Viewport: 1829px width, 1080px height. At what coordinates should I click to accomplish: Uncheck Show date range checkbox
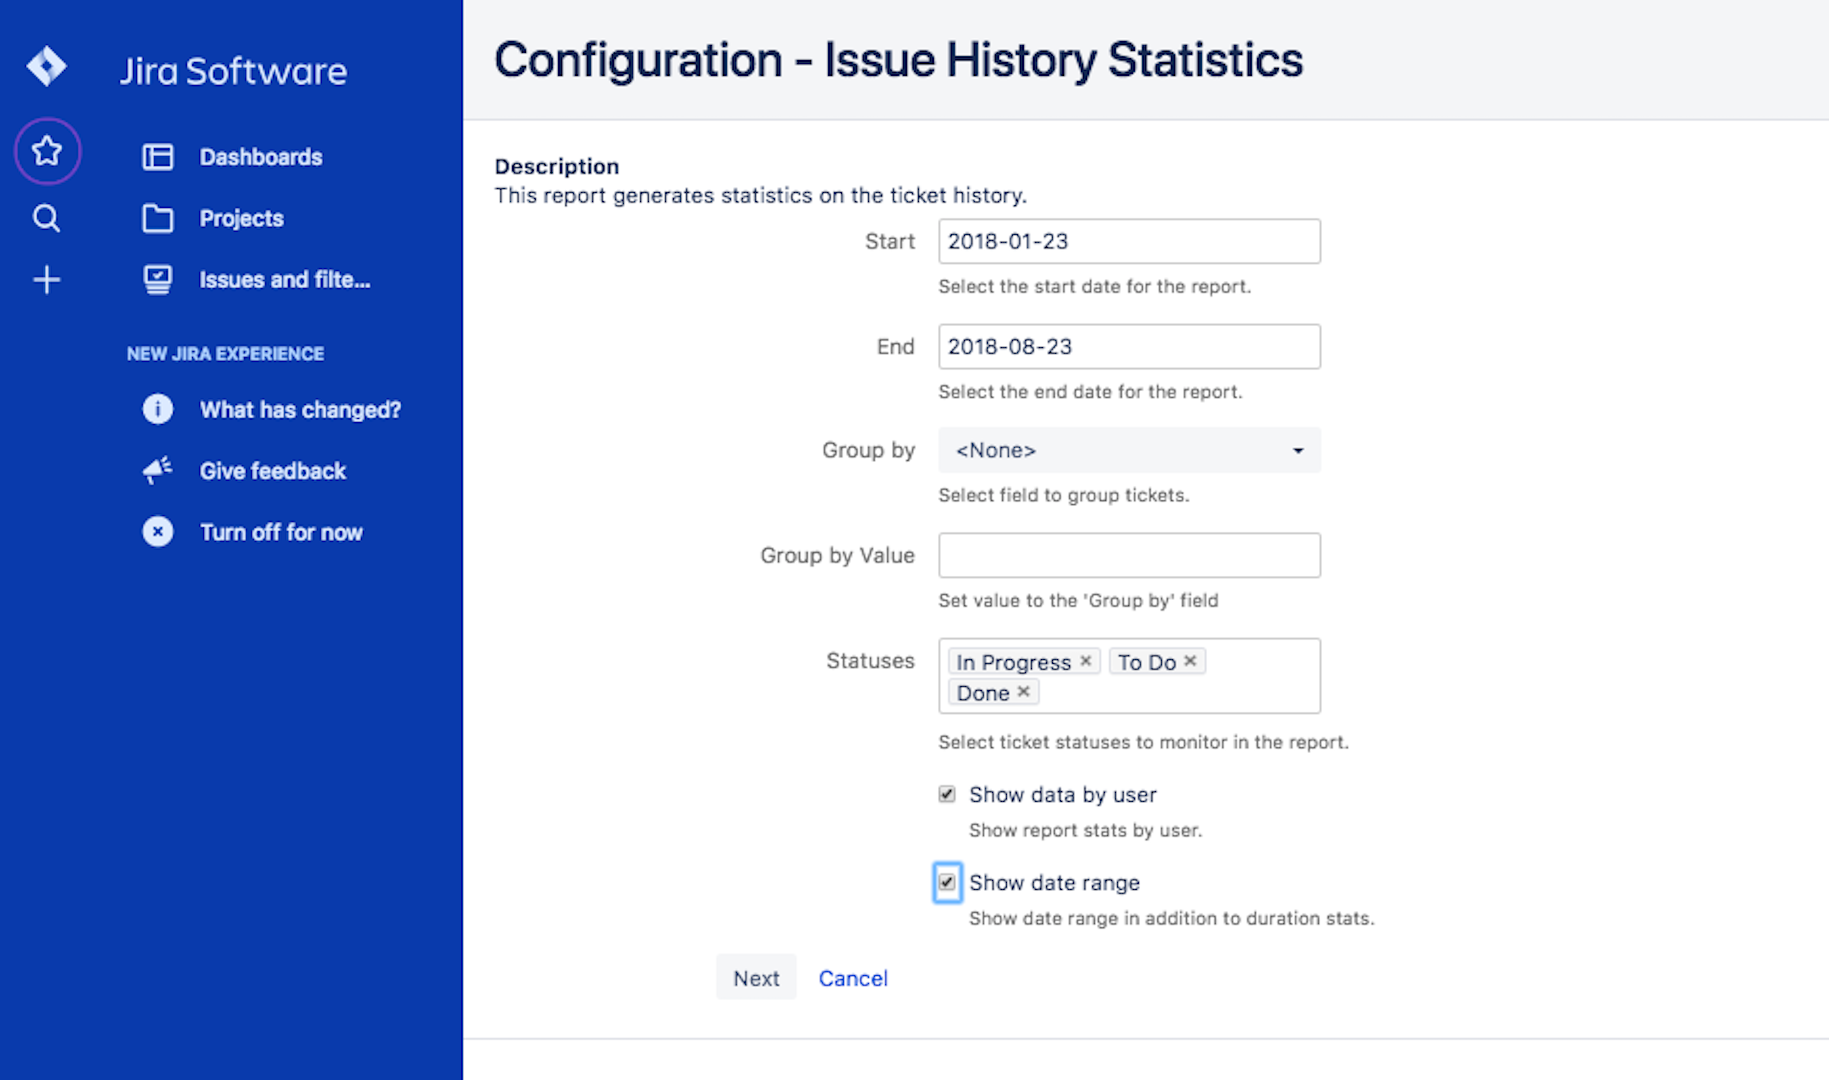click(x=947, y=883)
